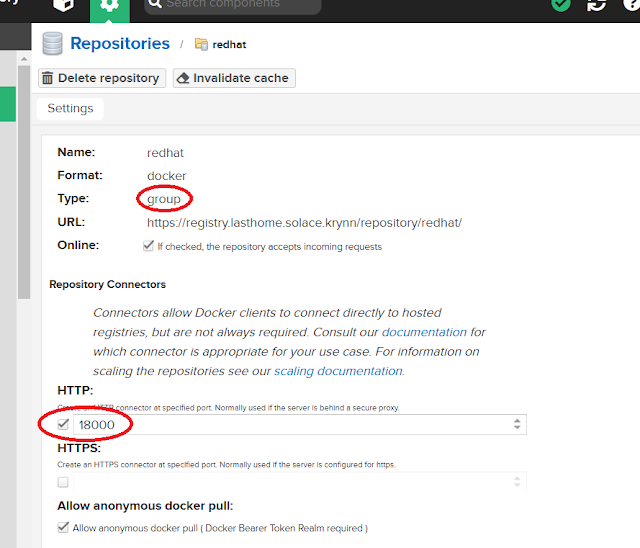The width and height of the screenshot is (640, 548).
Task: Disable the HTTP connector checkbox
Action: click(64, 424)
